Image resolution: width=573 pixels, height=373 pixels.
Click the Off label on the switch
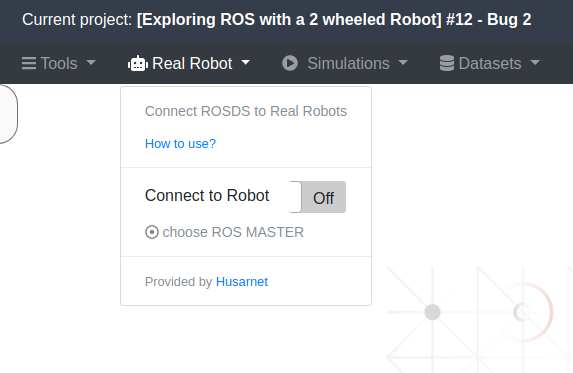(x=323, y=198)
